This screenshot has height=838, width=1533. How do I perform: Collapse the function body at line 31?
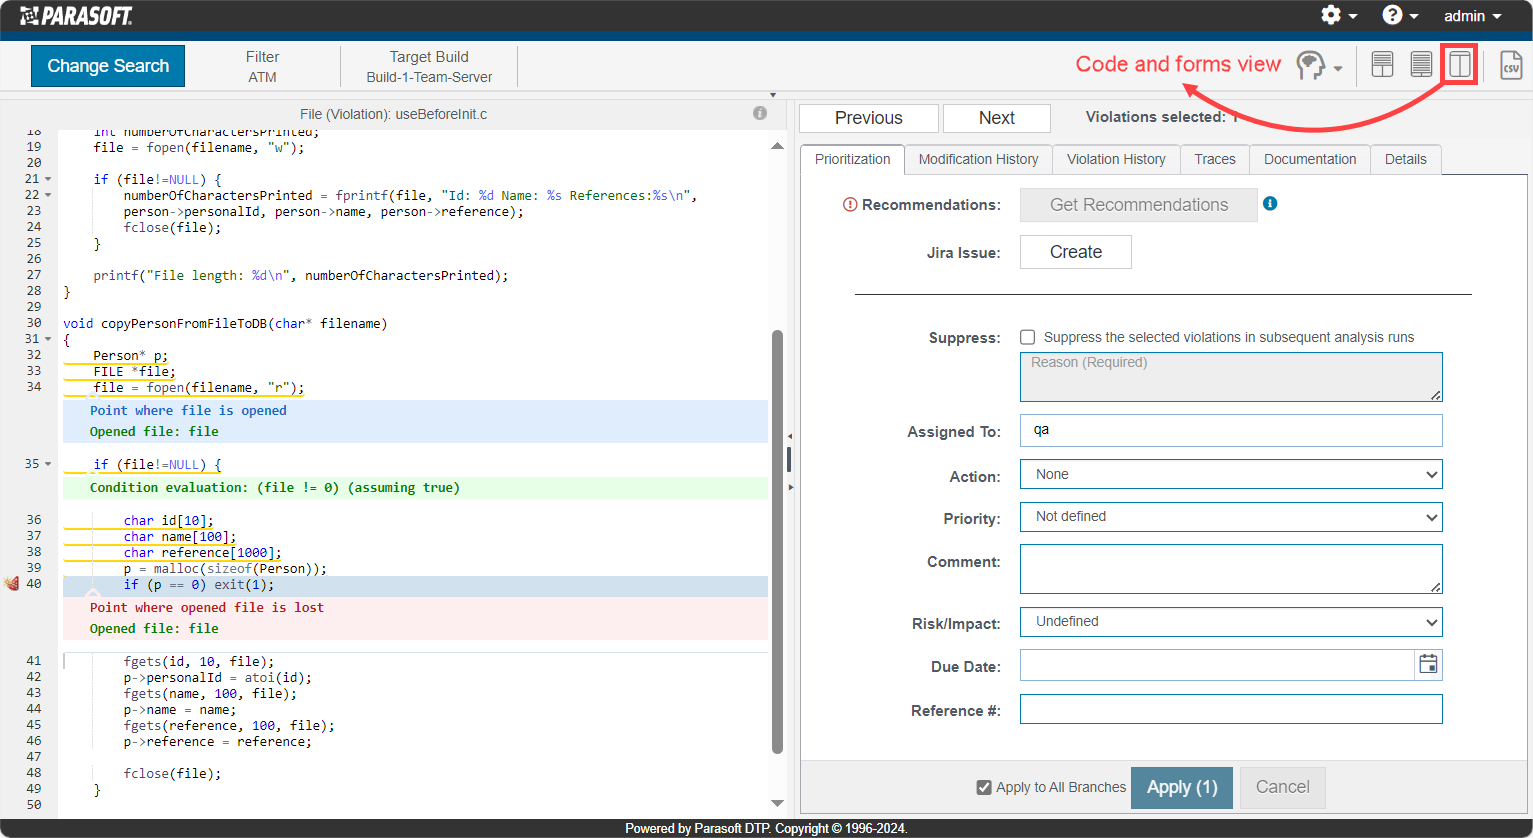[48, 339]
